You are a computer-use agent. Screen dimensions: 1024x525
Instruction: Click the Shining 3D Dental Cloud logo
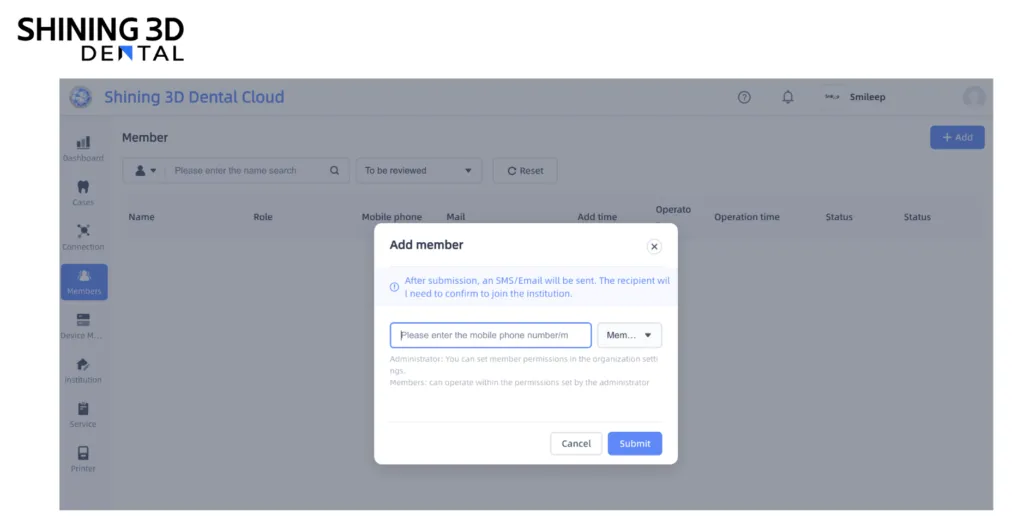(x=81, y=97)
